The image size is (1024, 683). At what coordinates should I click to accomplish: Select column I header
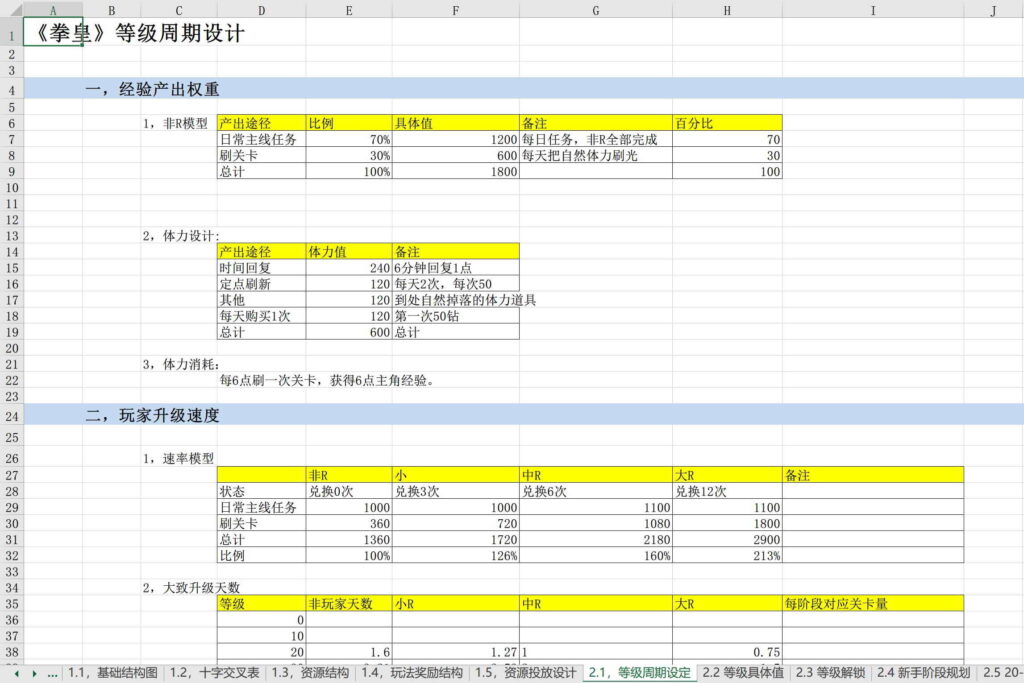coord(872,10)
